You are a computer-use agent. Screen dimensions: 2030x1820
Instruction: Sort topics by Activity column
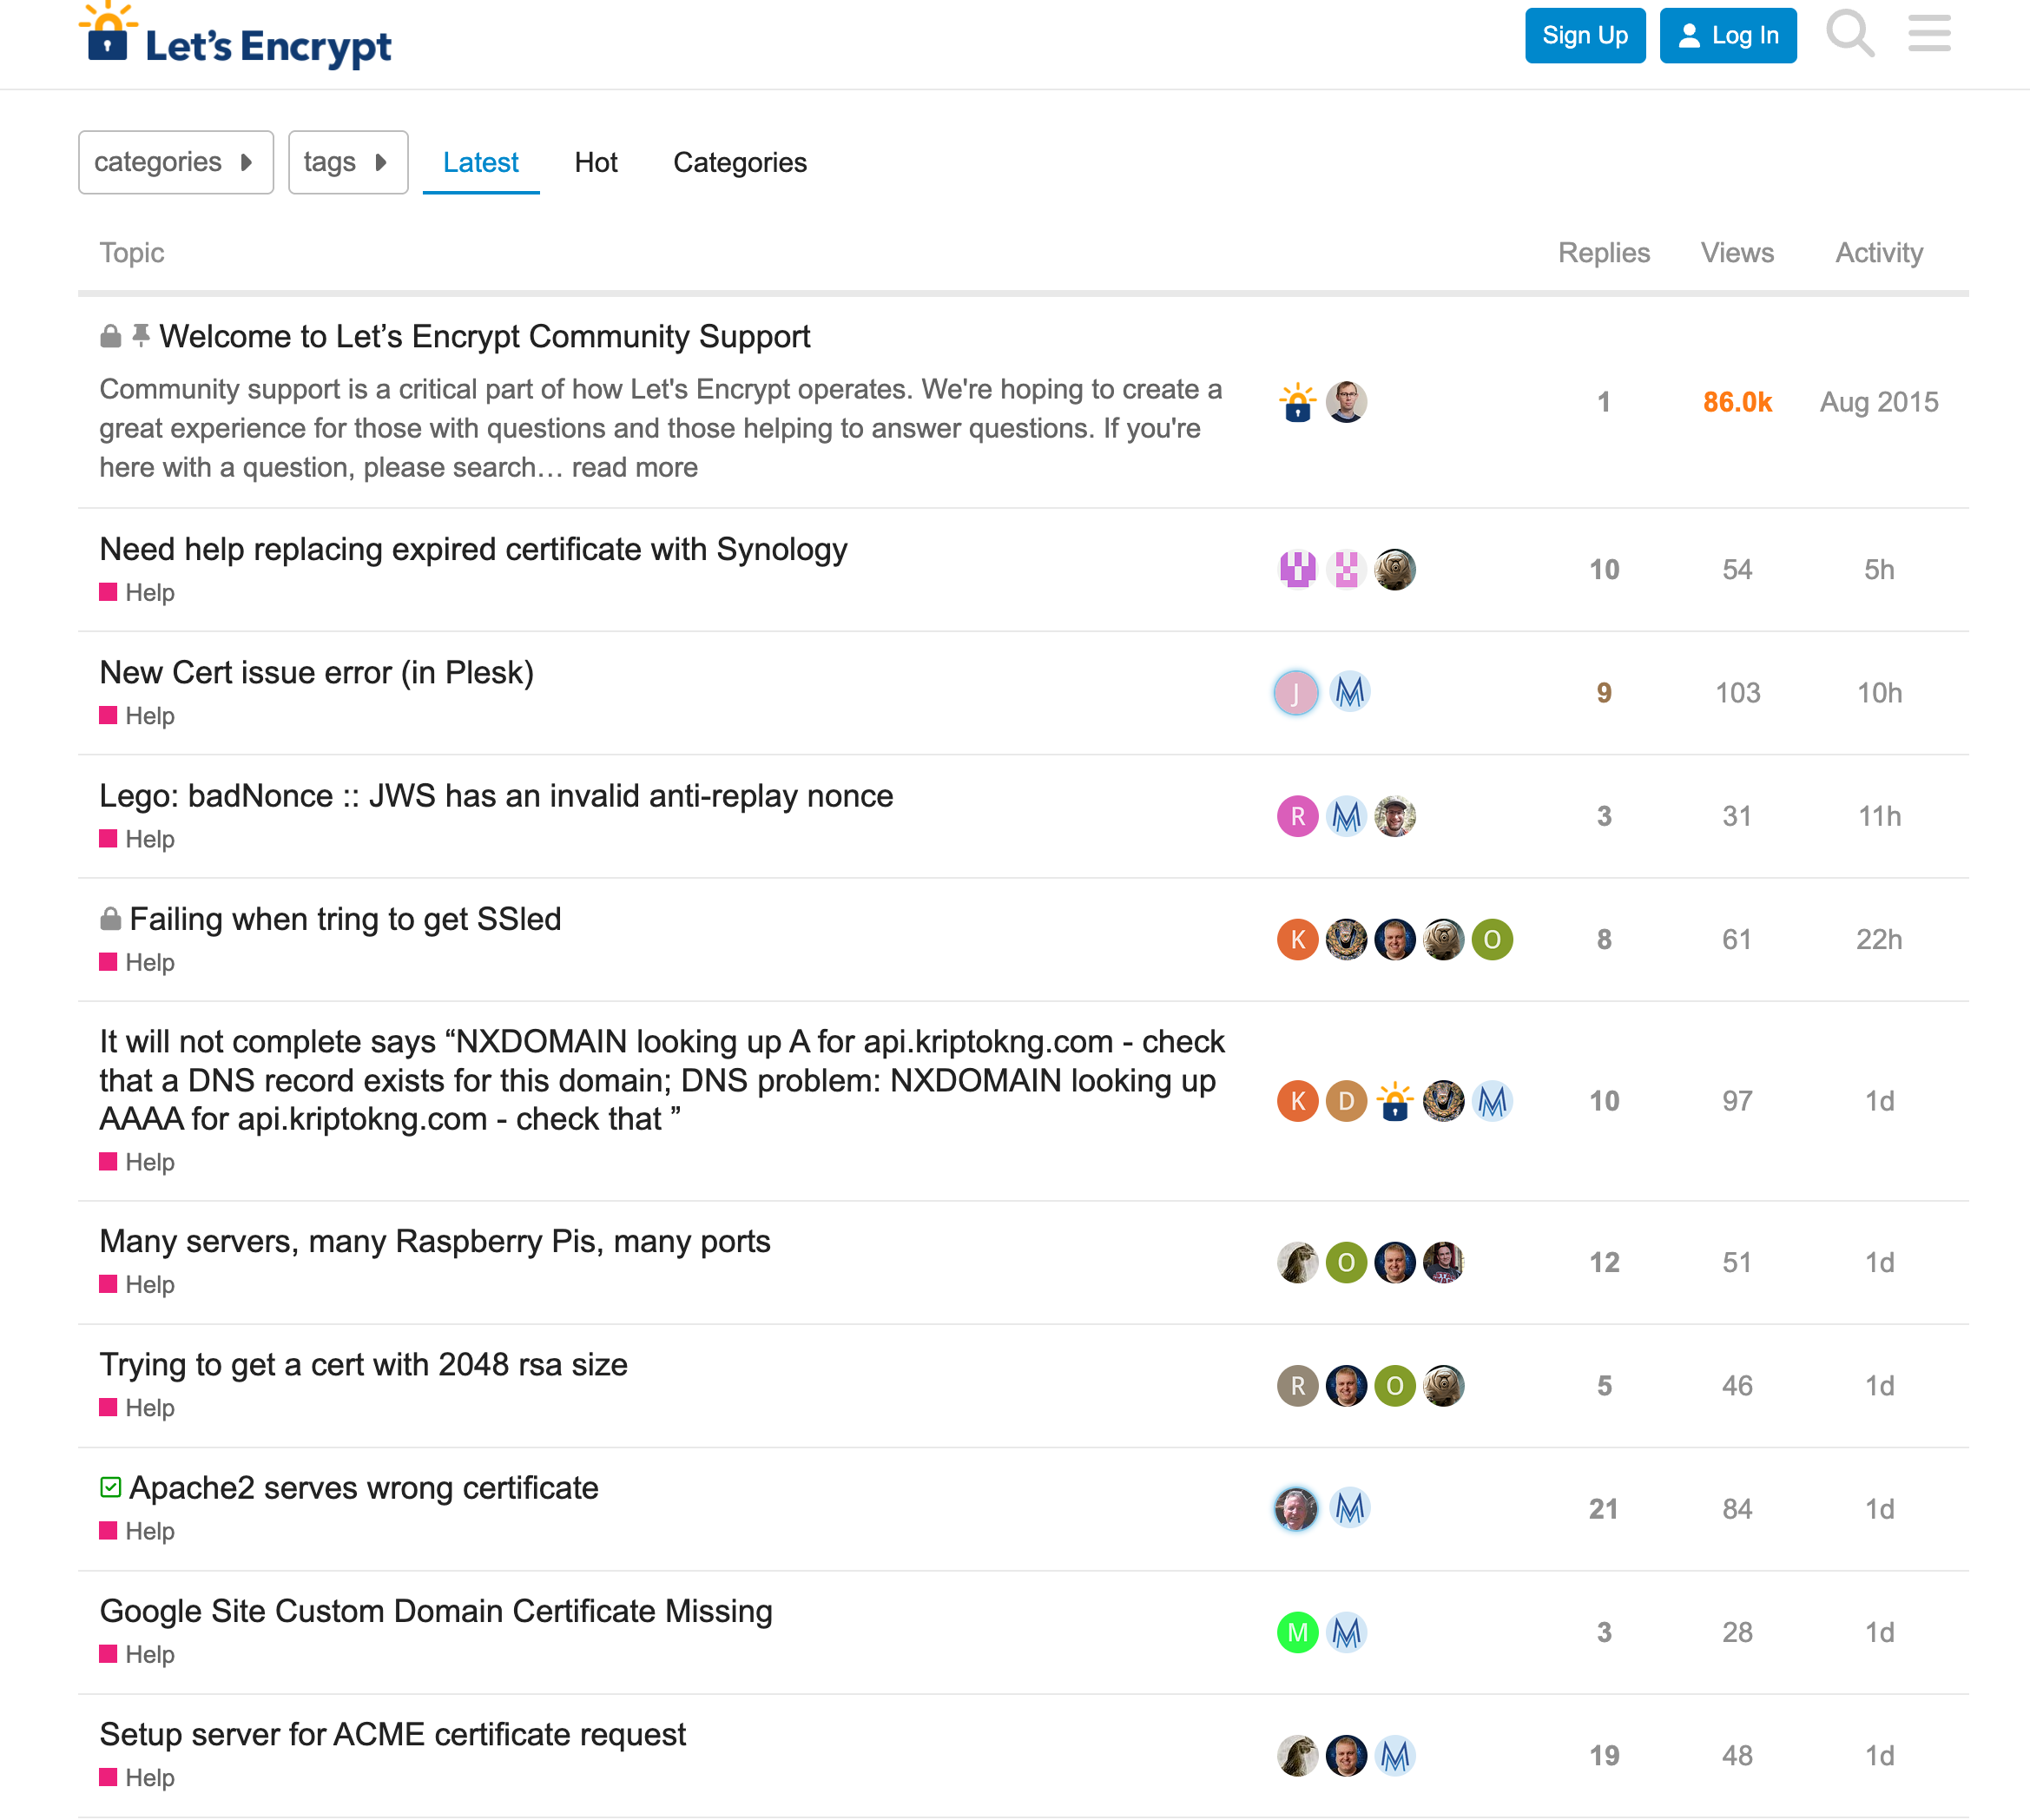point(1878,253)
